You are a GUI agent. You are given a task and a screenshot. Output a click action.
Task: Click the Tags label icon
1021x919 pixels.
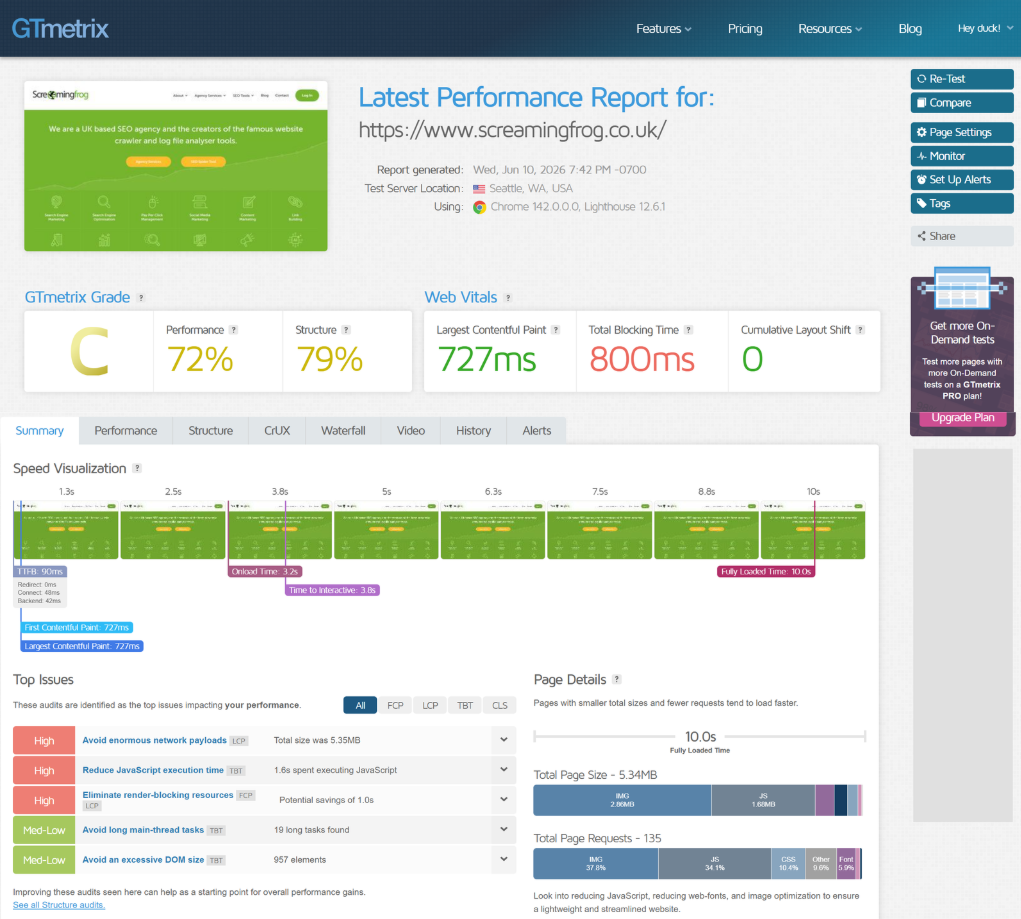coord(921,203)
